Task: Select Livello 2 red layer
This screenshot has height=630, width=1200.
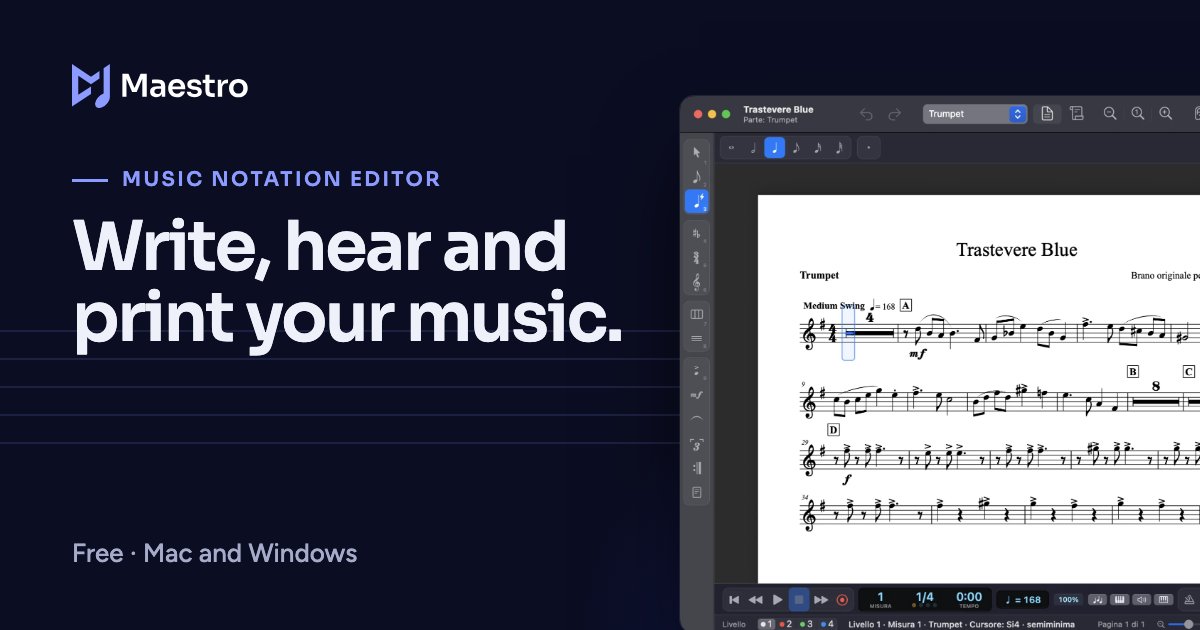Action: (785, 624)
